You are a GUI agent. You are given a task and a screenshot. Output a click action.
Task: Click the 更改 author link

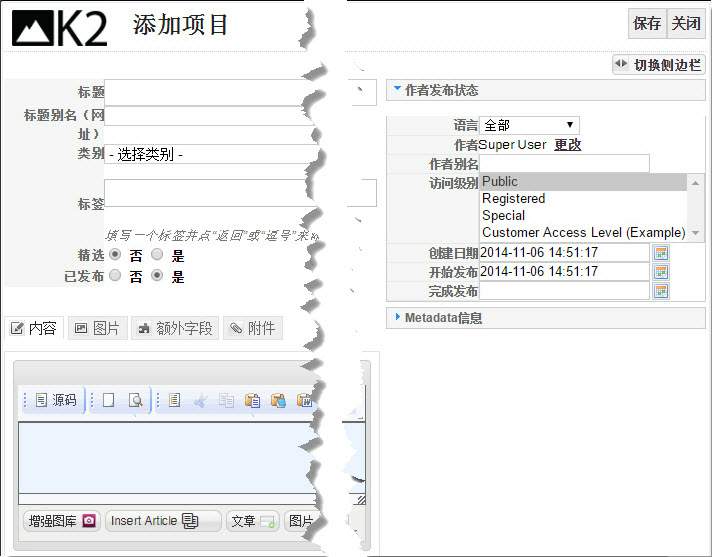coord(568,144)
